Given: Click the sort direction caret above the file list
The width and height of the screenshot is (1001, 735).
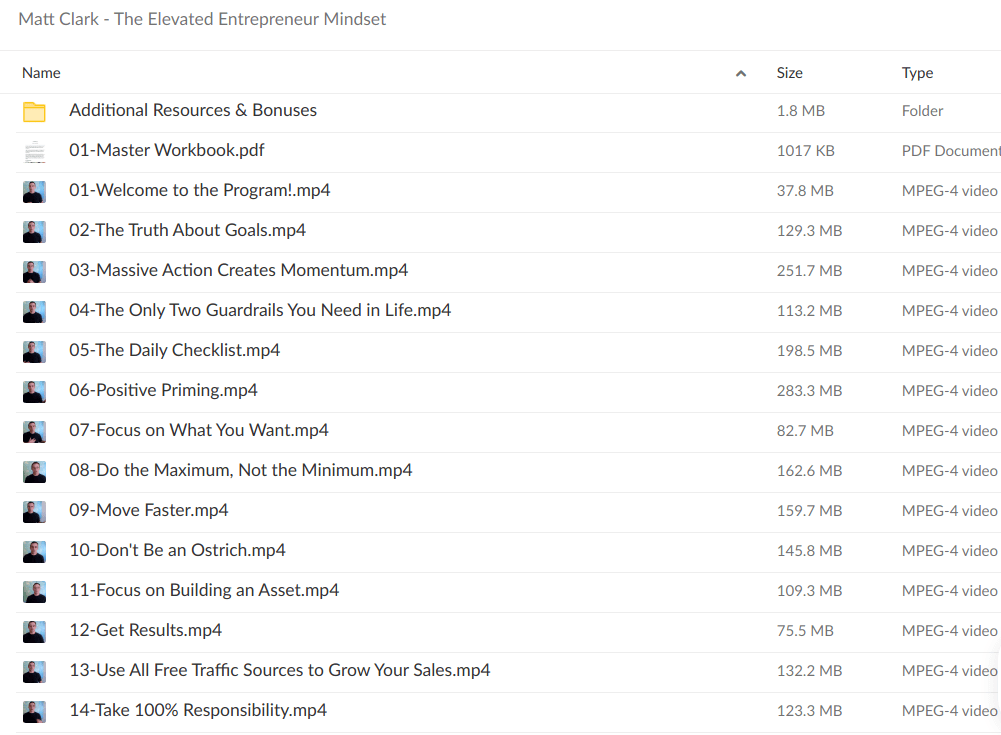Looking at the screenshot, I should pyautogui.click(x=741, y=73).
